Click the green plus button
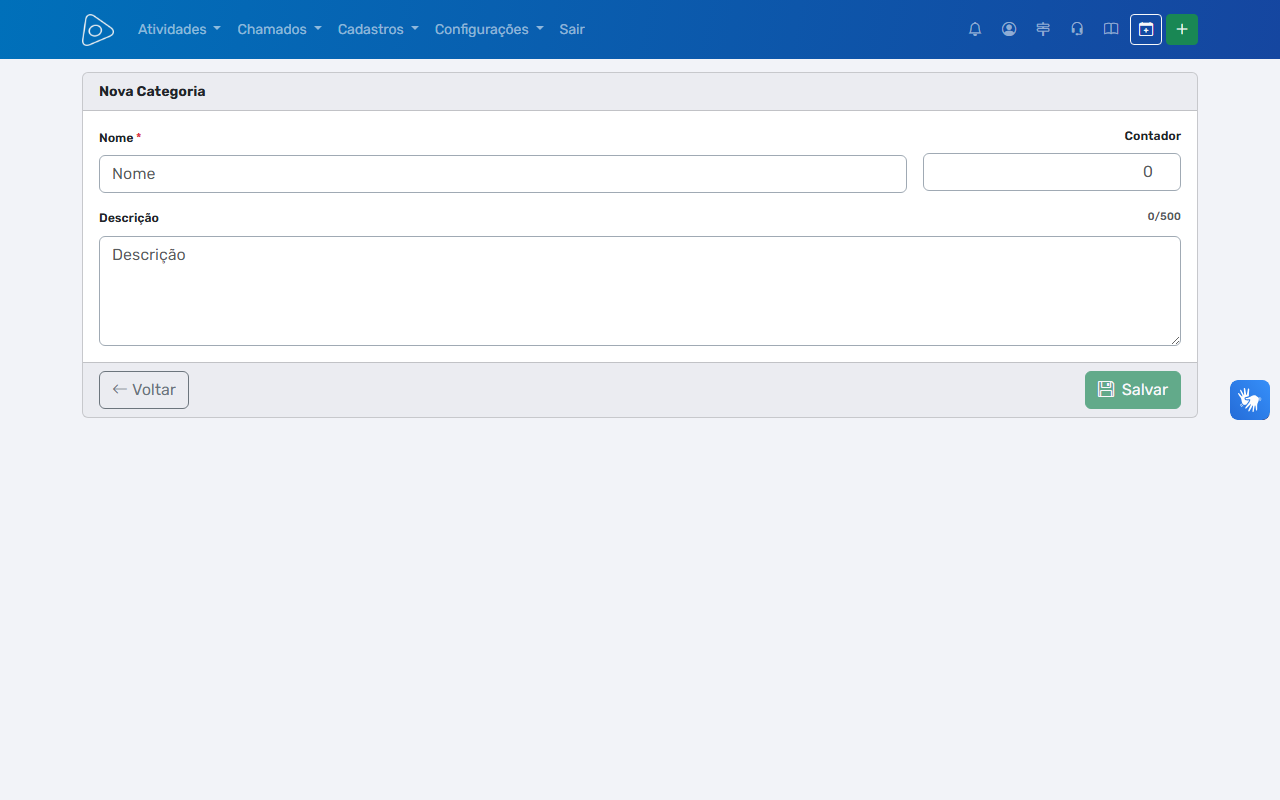Viewport: 1280px width, 800px height. coord(1182,29)
